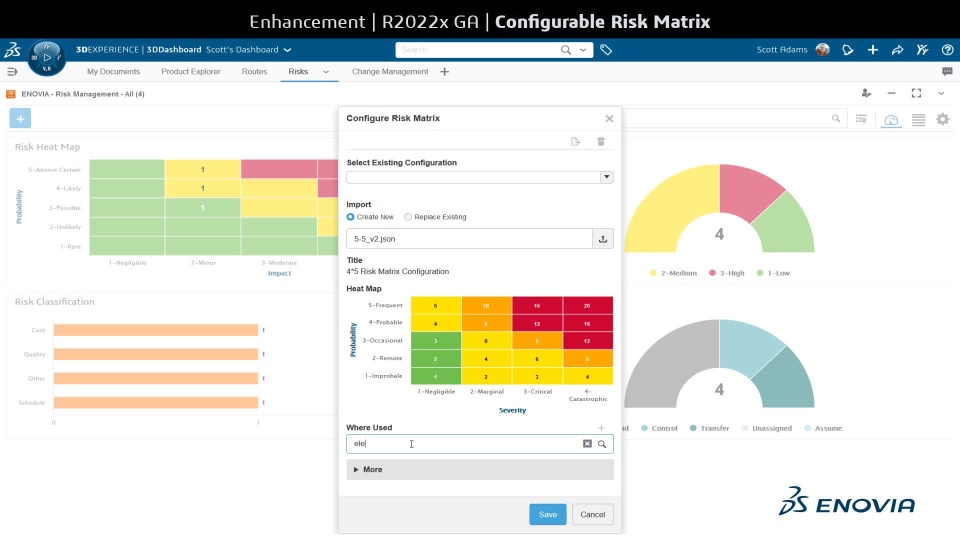960x540 pixels.
Task: Open Select Existing Configuration dropdown
Action: (606, 178)
